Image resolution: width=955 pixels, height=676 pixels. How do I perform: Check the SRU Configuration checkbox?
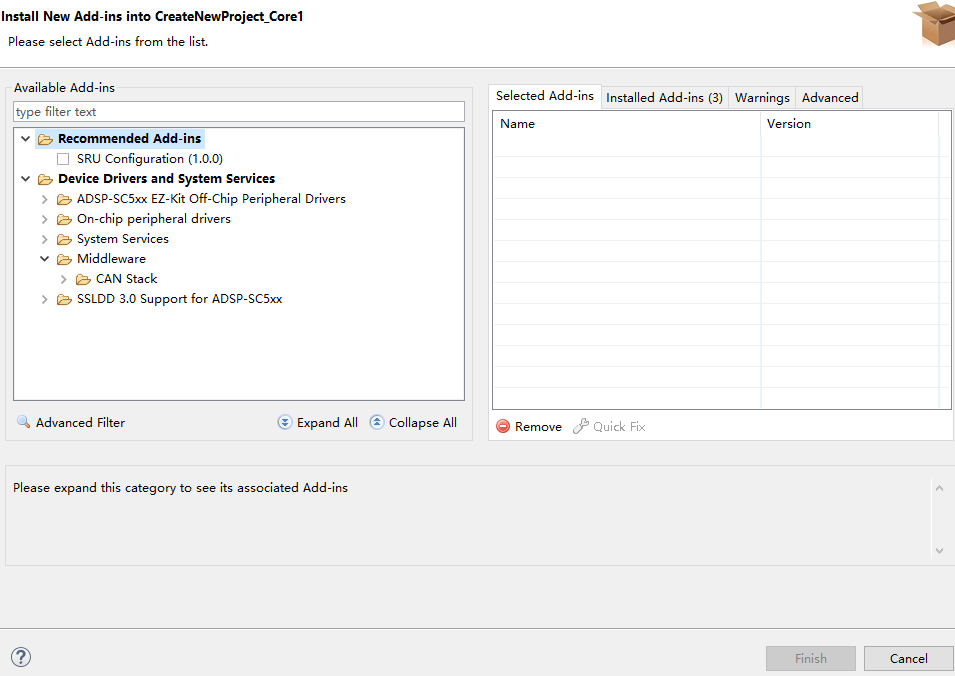tap(62, 158)
